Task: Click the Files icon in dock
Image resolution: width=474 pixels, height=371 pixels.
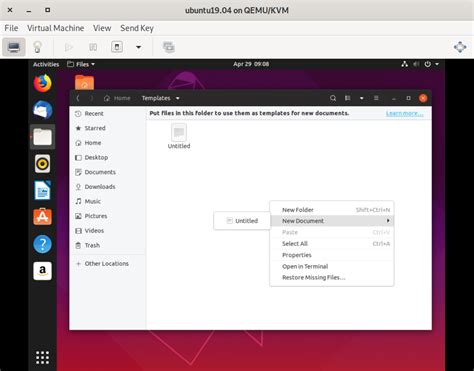Action: (x=43, y=137)
